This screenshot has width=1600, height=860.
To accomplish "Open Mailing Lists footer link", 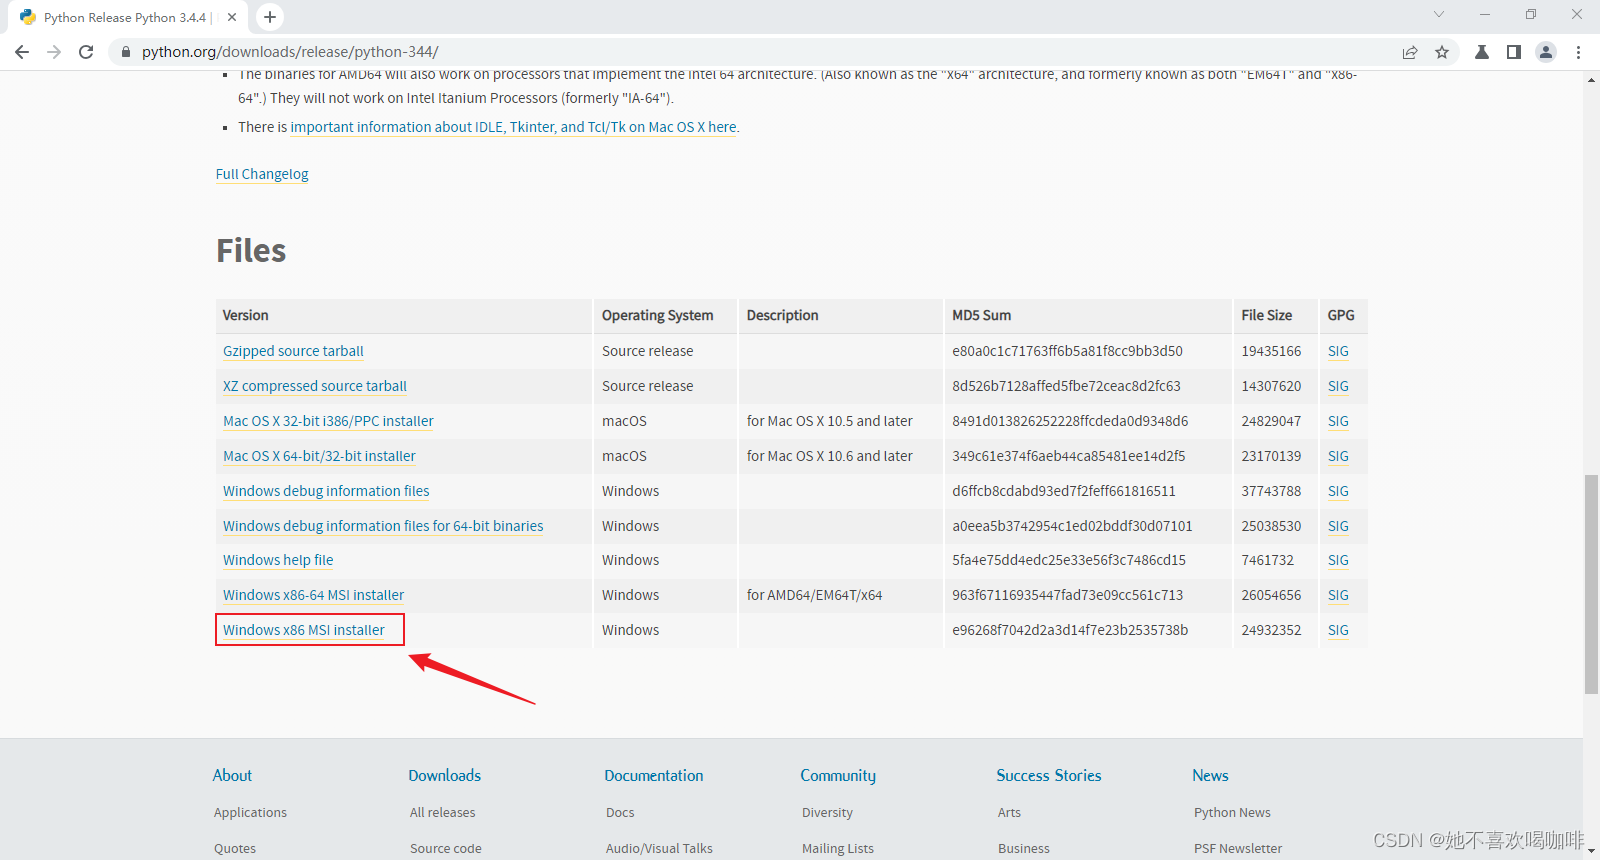I will pos(838,848).
